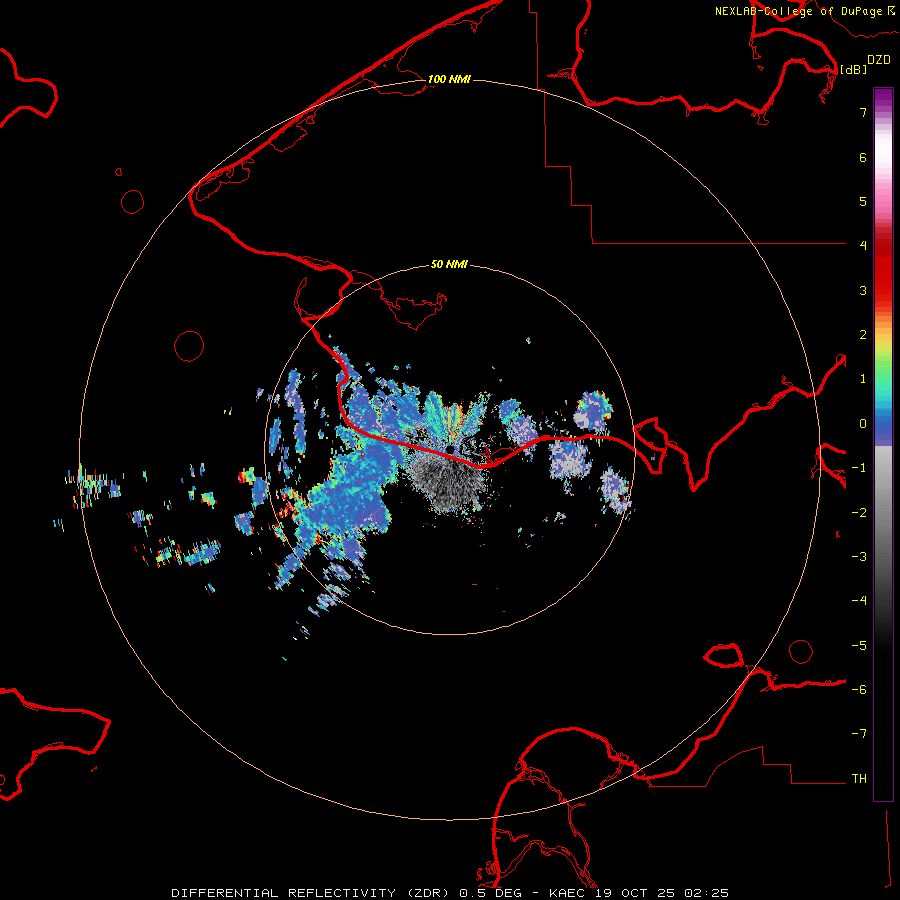This screenshot has height=900, width=900.
Task: Click the -4 dB scale tick label
Action: coord(859,601)
